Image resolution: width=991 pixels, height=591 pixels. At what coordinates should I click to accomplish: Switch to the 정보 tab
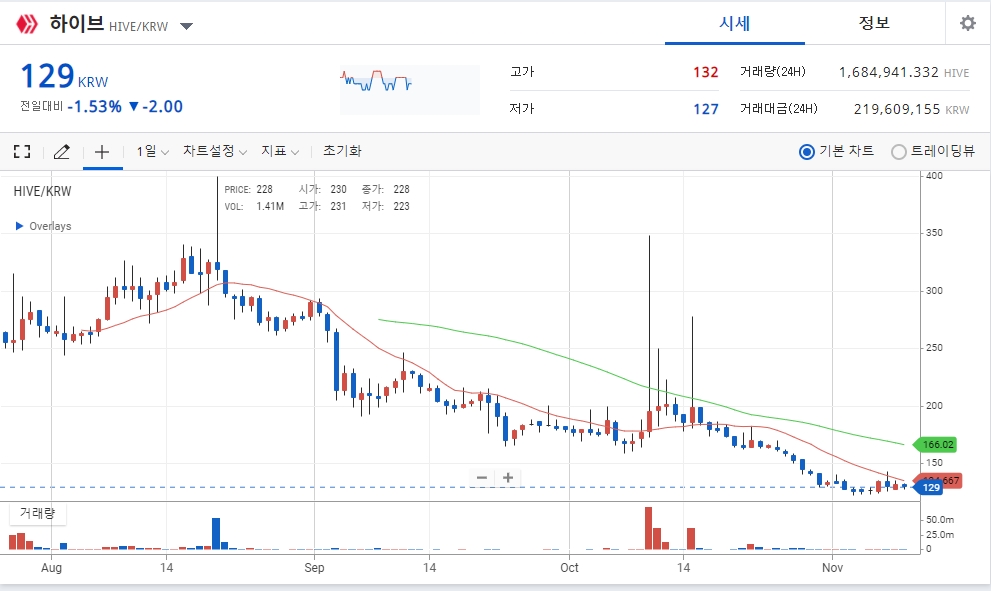pos(874,23)
